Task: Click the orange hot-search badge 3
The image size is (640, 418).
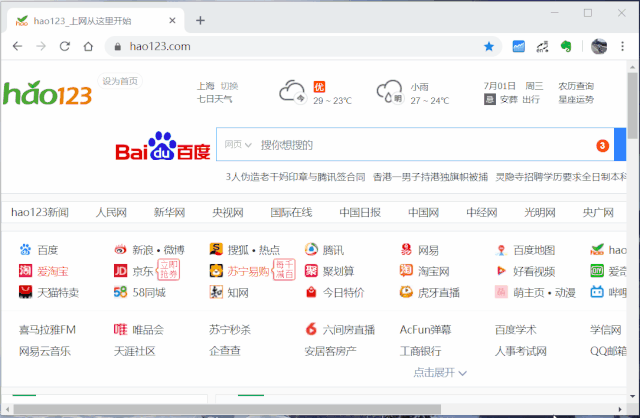Action: (602, 146)
